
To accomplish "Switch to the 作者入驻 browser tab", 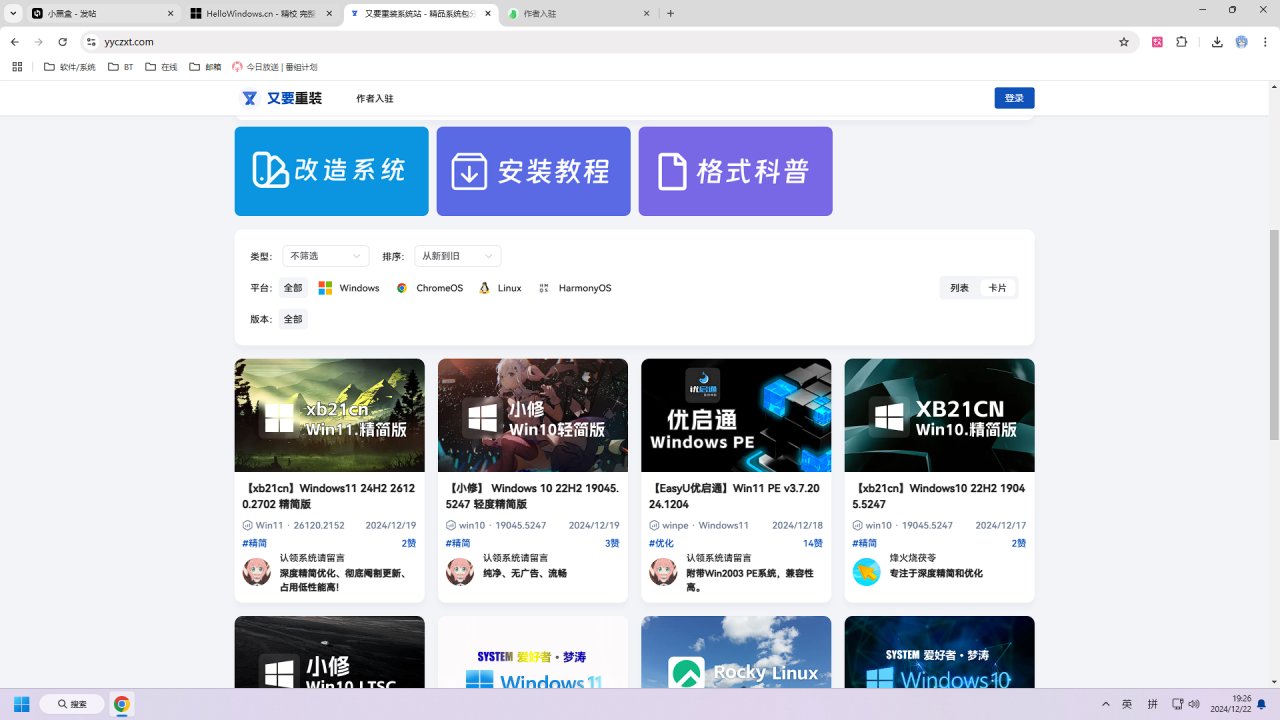I will (x=580, y=14).
